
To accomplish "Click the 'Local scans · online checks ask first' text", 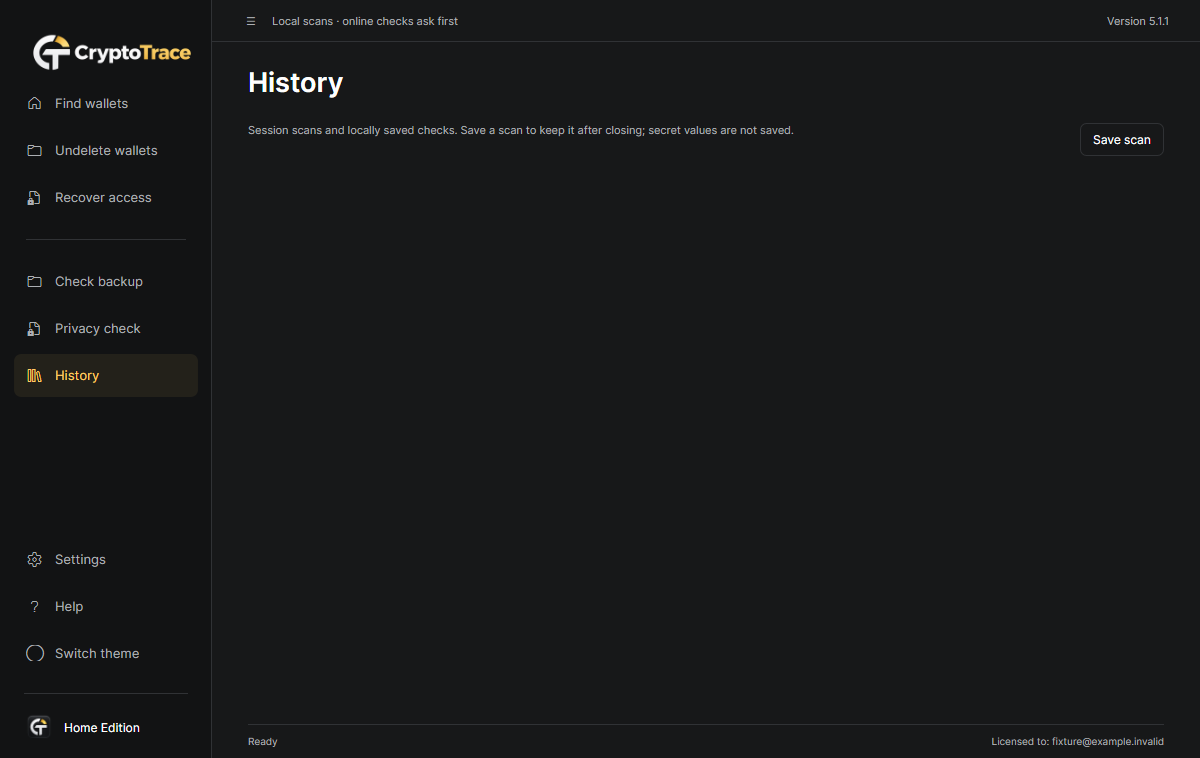I will point(365,21).
